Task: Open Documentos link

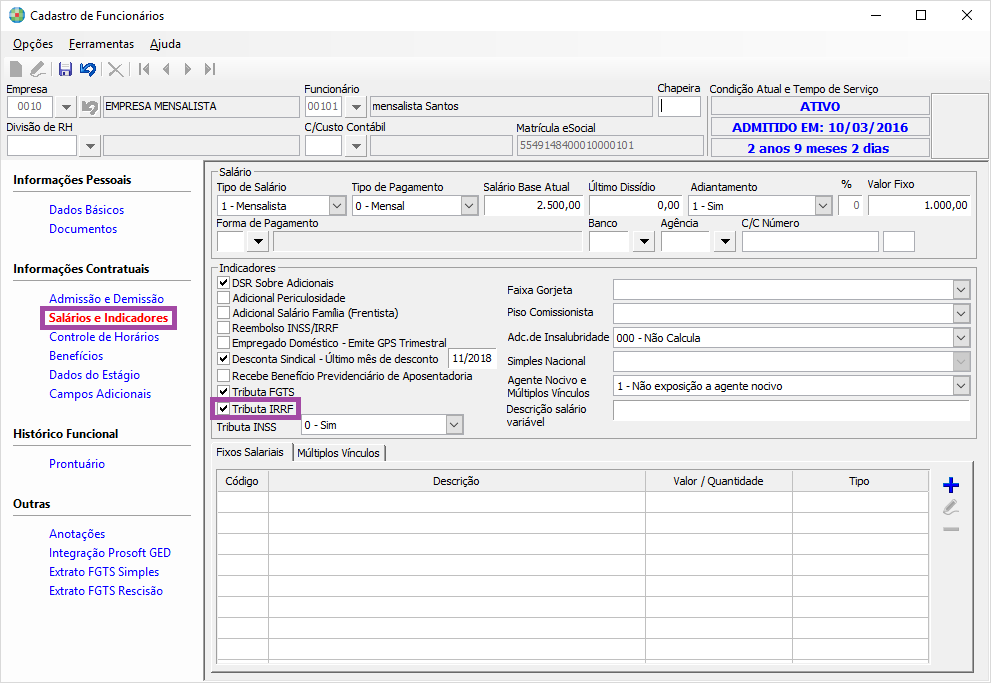Action: click(83, 229)
